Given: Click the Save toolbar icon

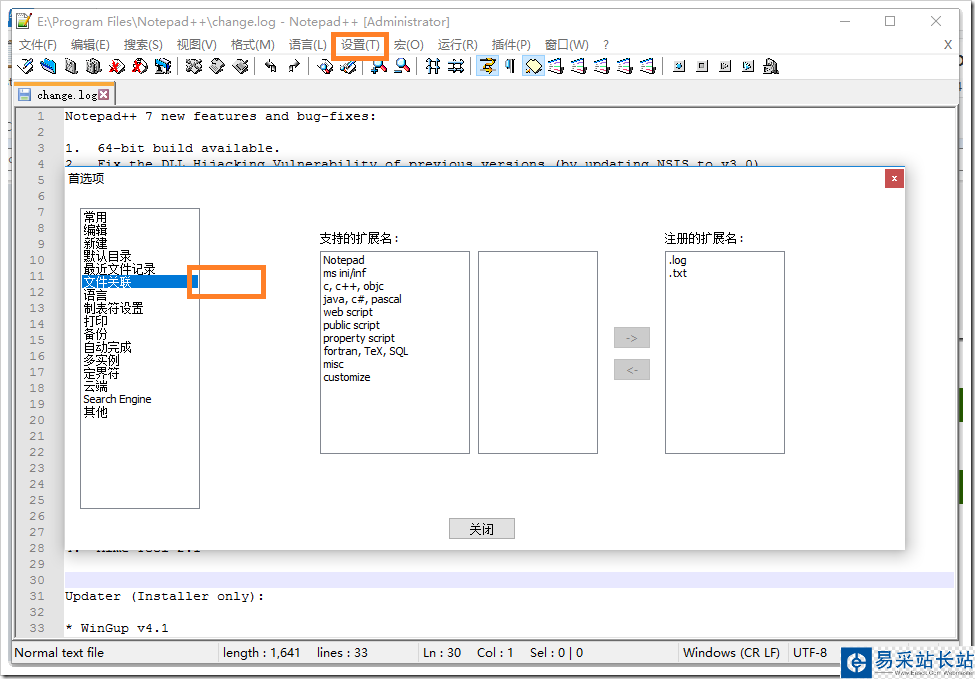Looking at the screenshot, I should click(72, 66).
